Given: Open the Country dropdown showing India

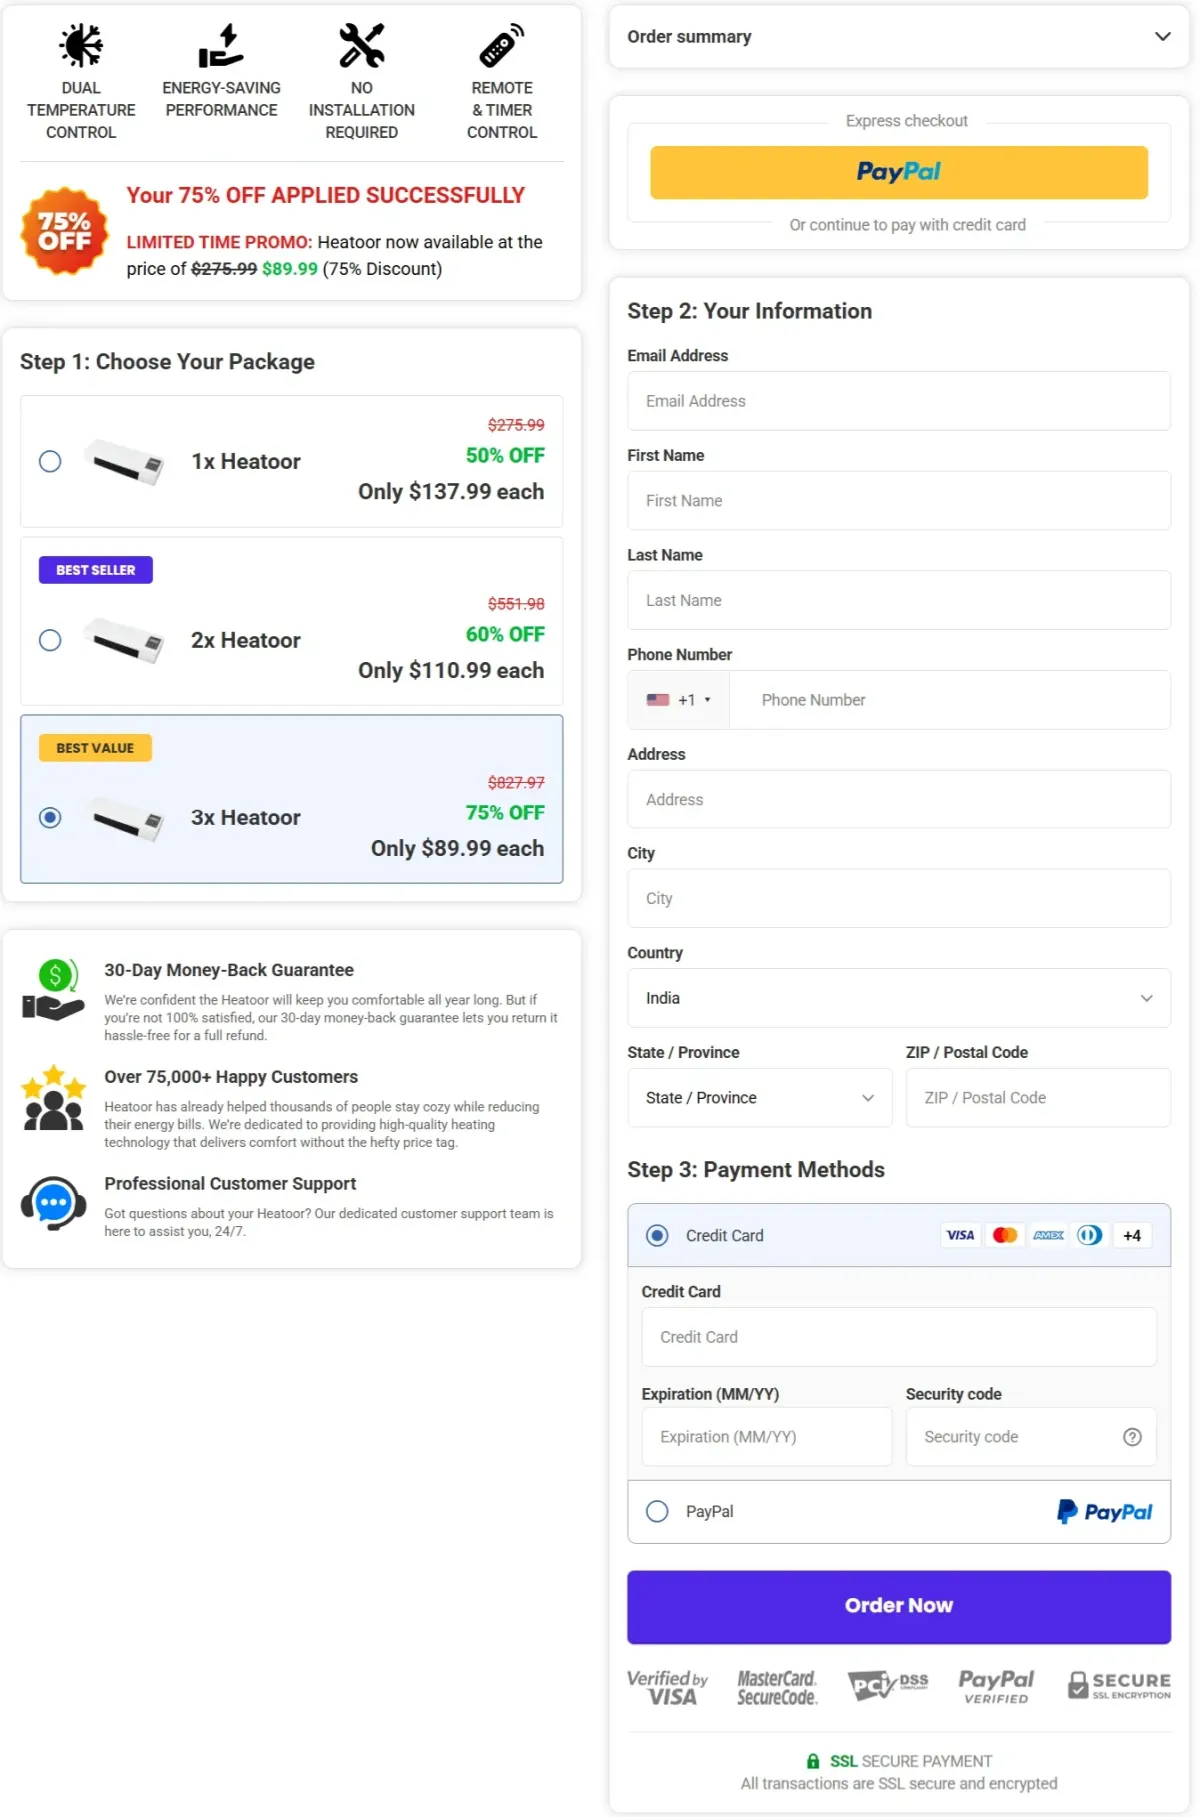Looking at the screenshot, I should click(899, 998).
